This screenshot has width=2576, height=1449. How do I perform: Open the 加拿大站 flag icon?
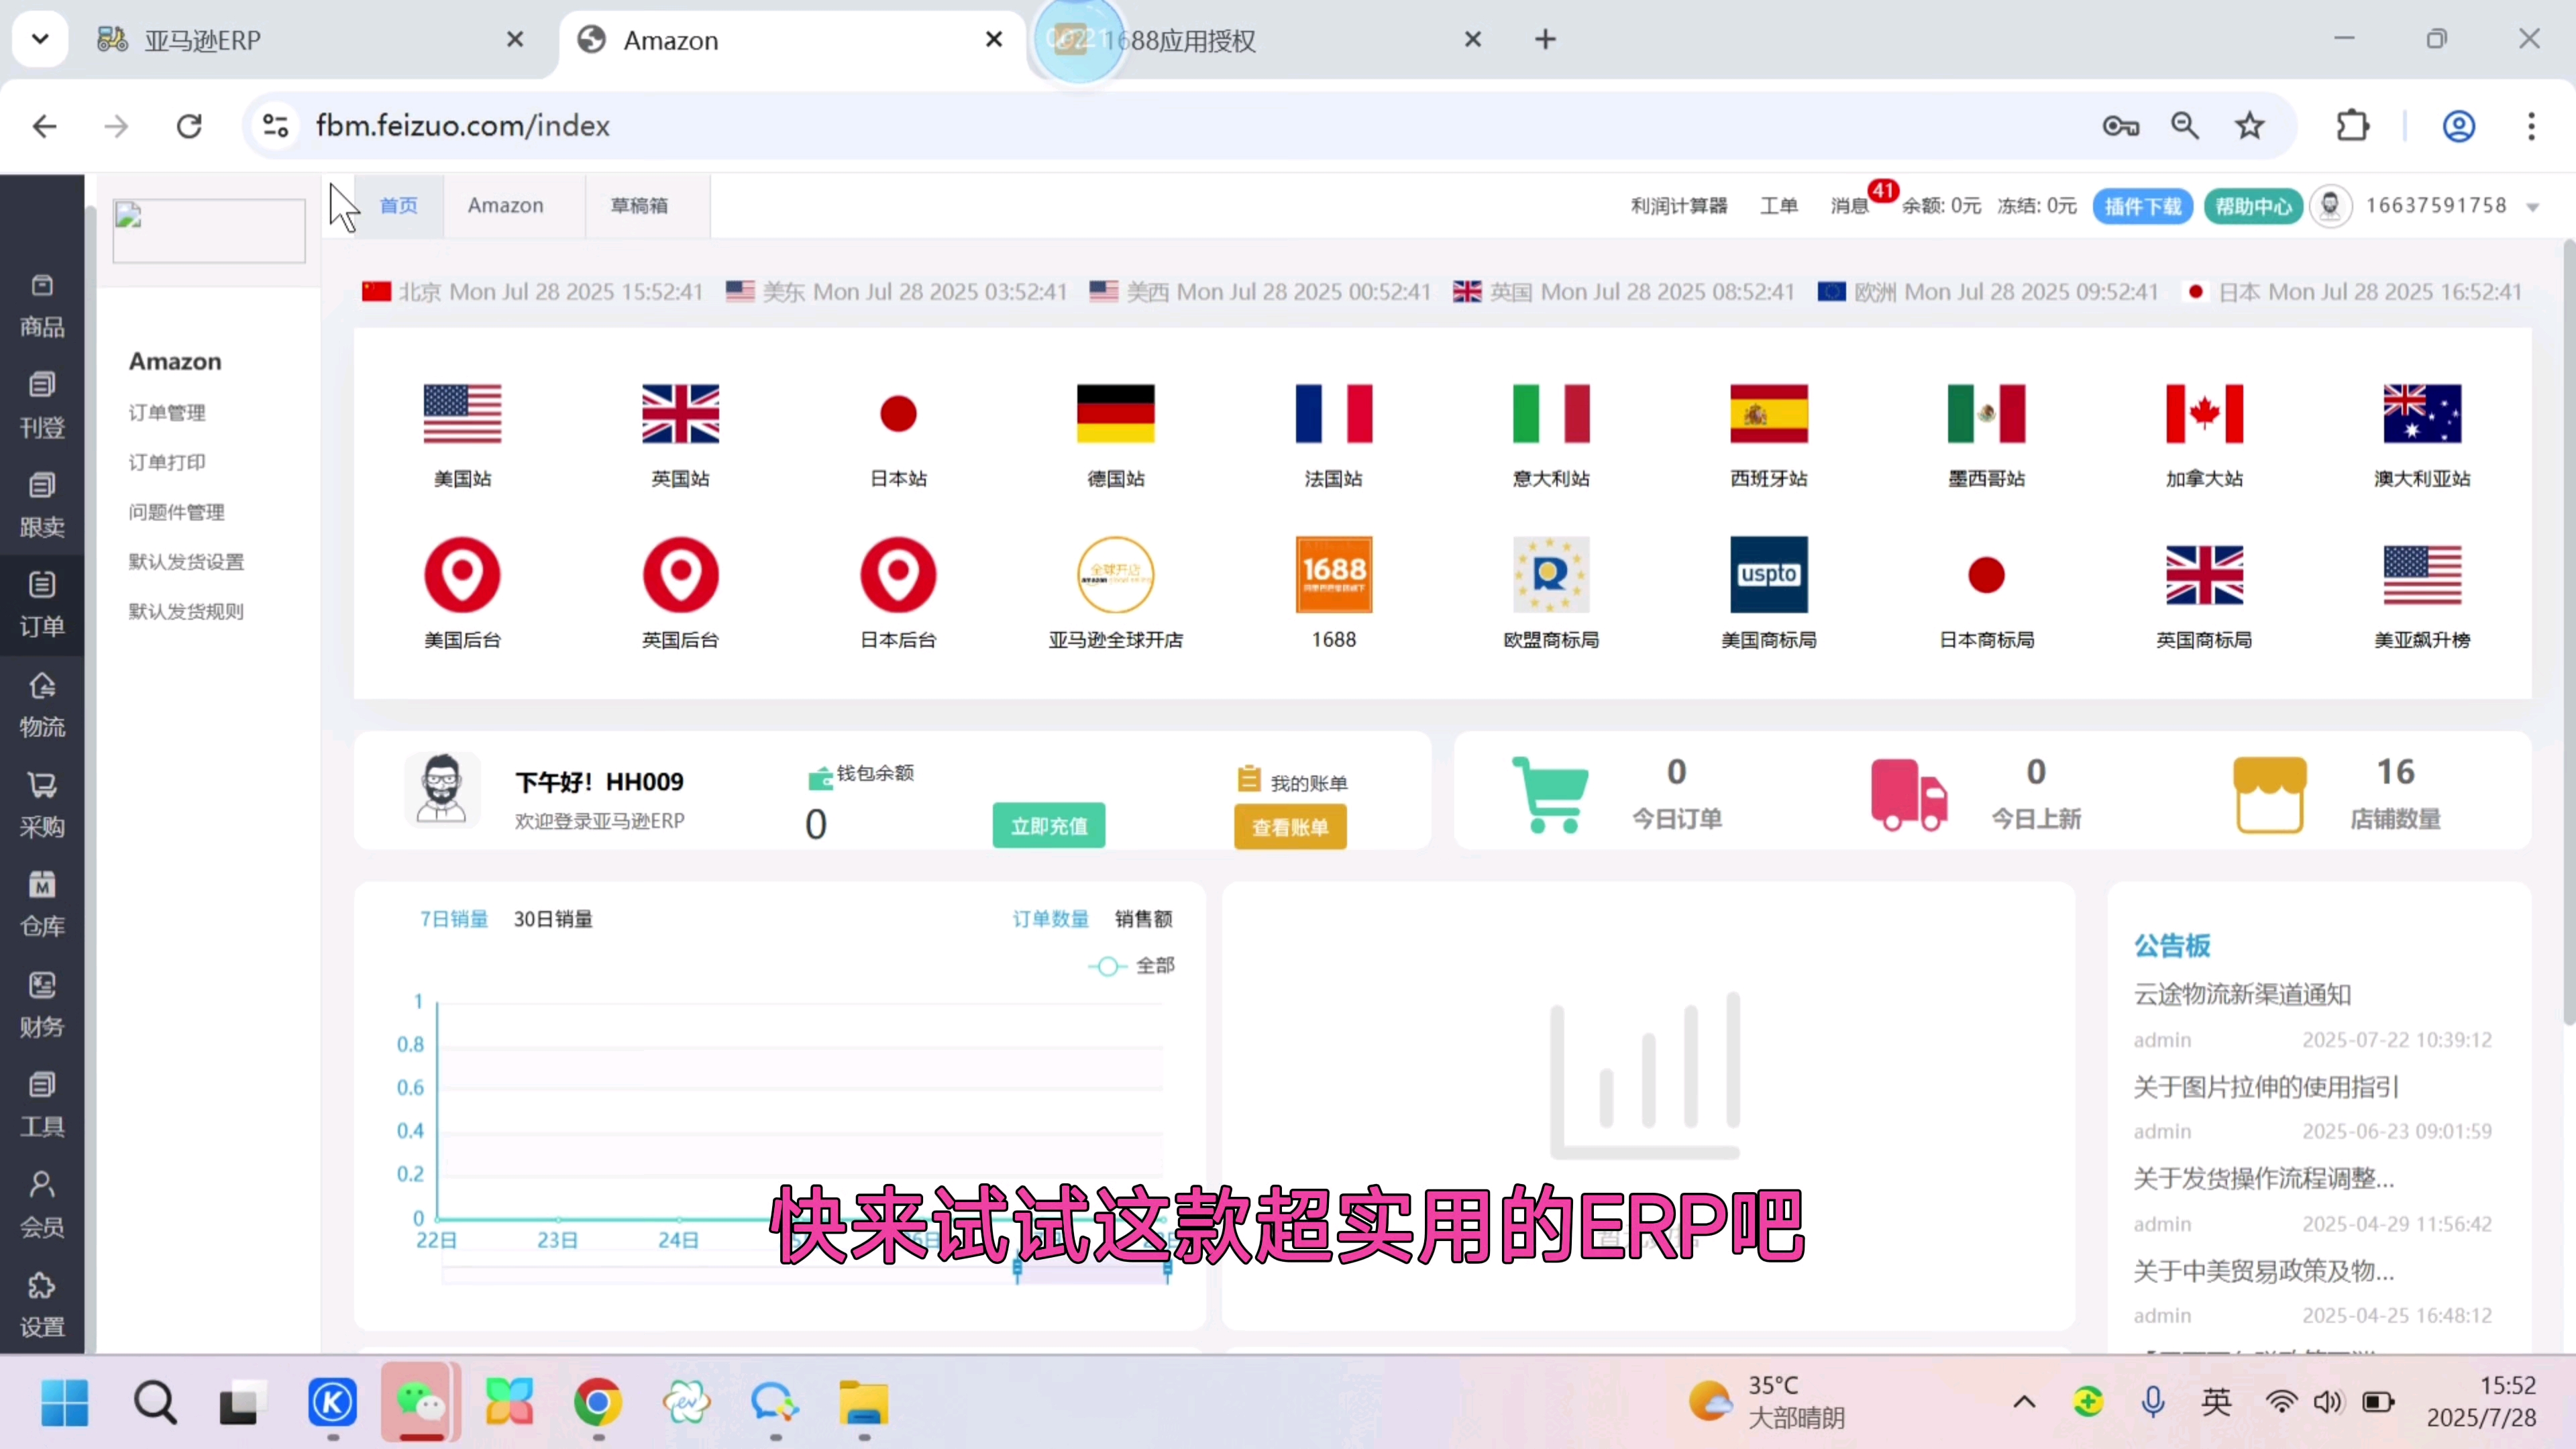point(2205,413)
